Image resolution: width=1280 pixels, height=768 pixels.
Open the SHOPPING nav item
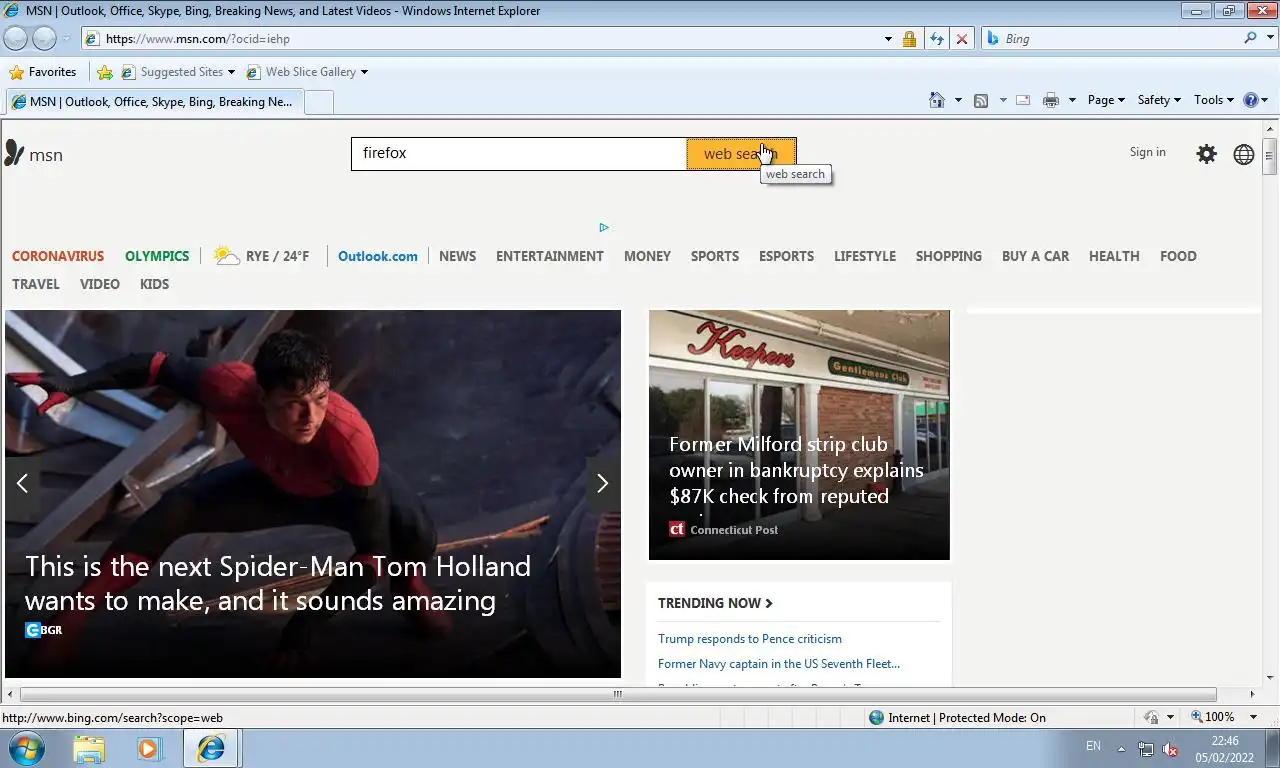[949, 256]
